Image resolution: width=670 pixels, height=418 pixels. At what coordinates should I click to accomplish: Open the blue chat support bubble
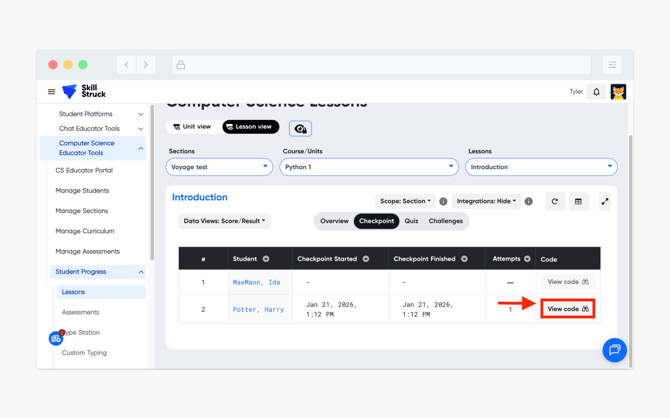coord(614,349)
